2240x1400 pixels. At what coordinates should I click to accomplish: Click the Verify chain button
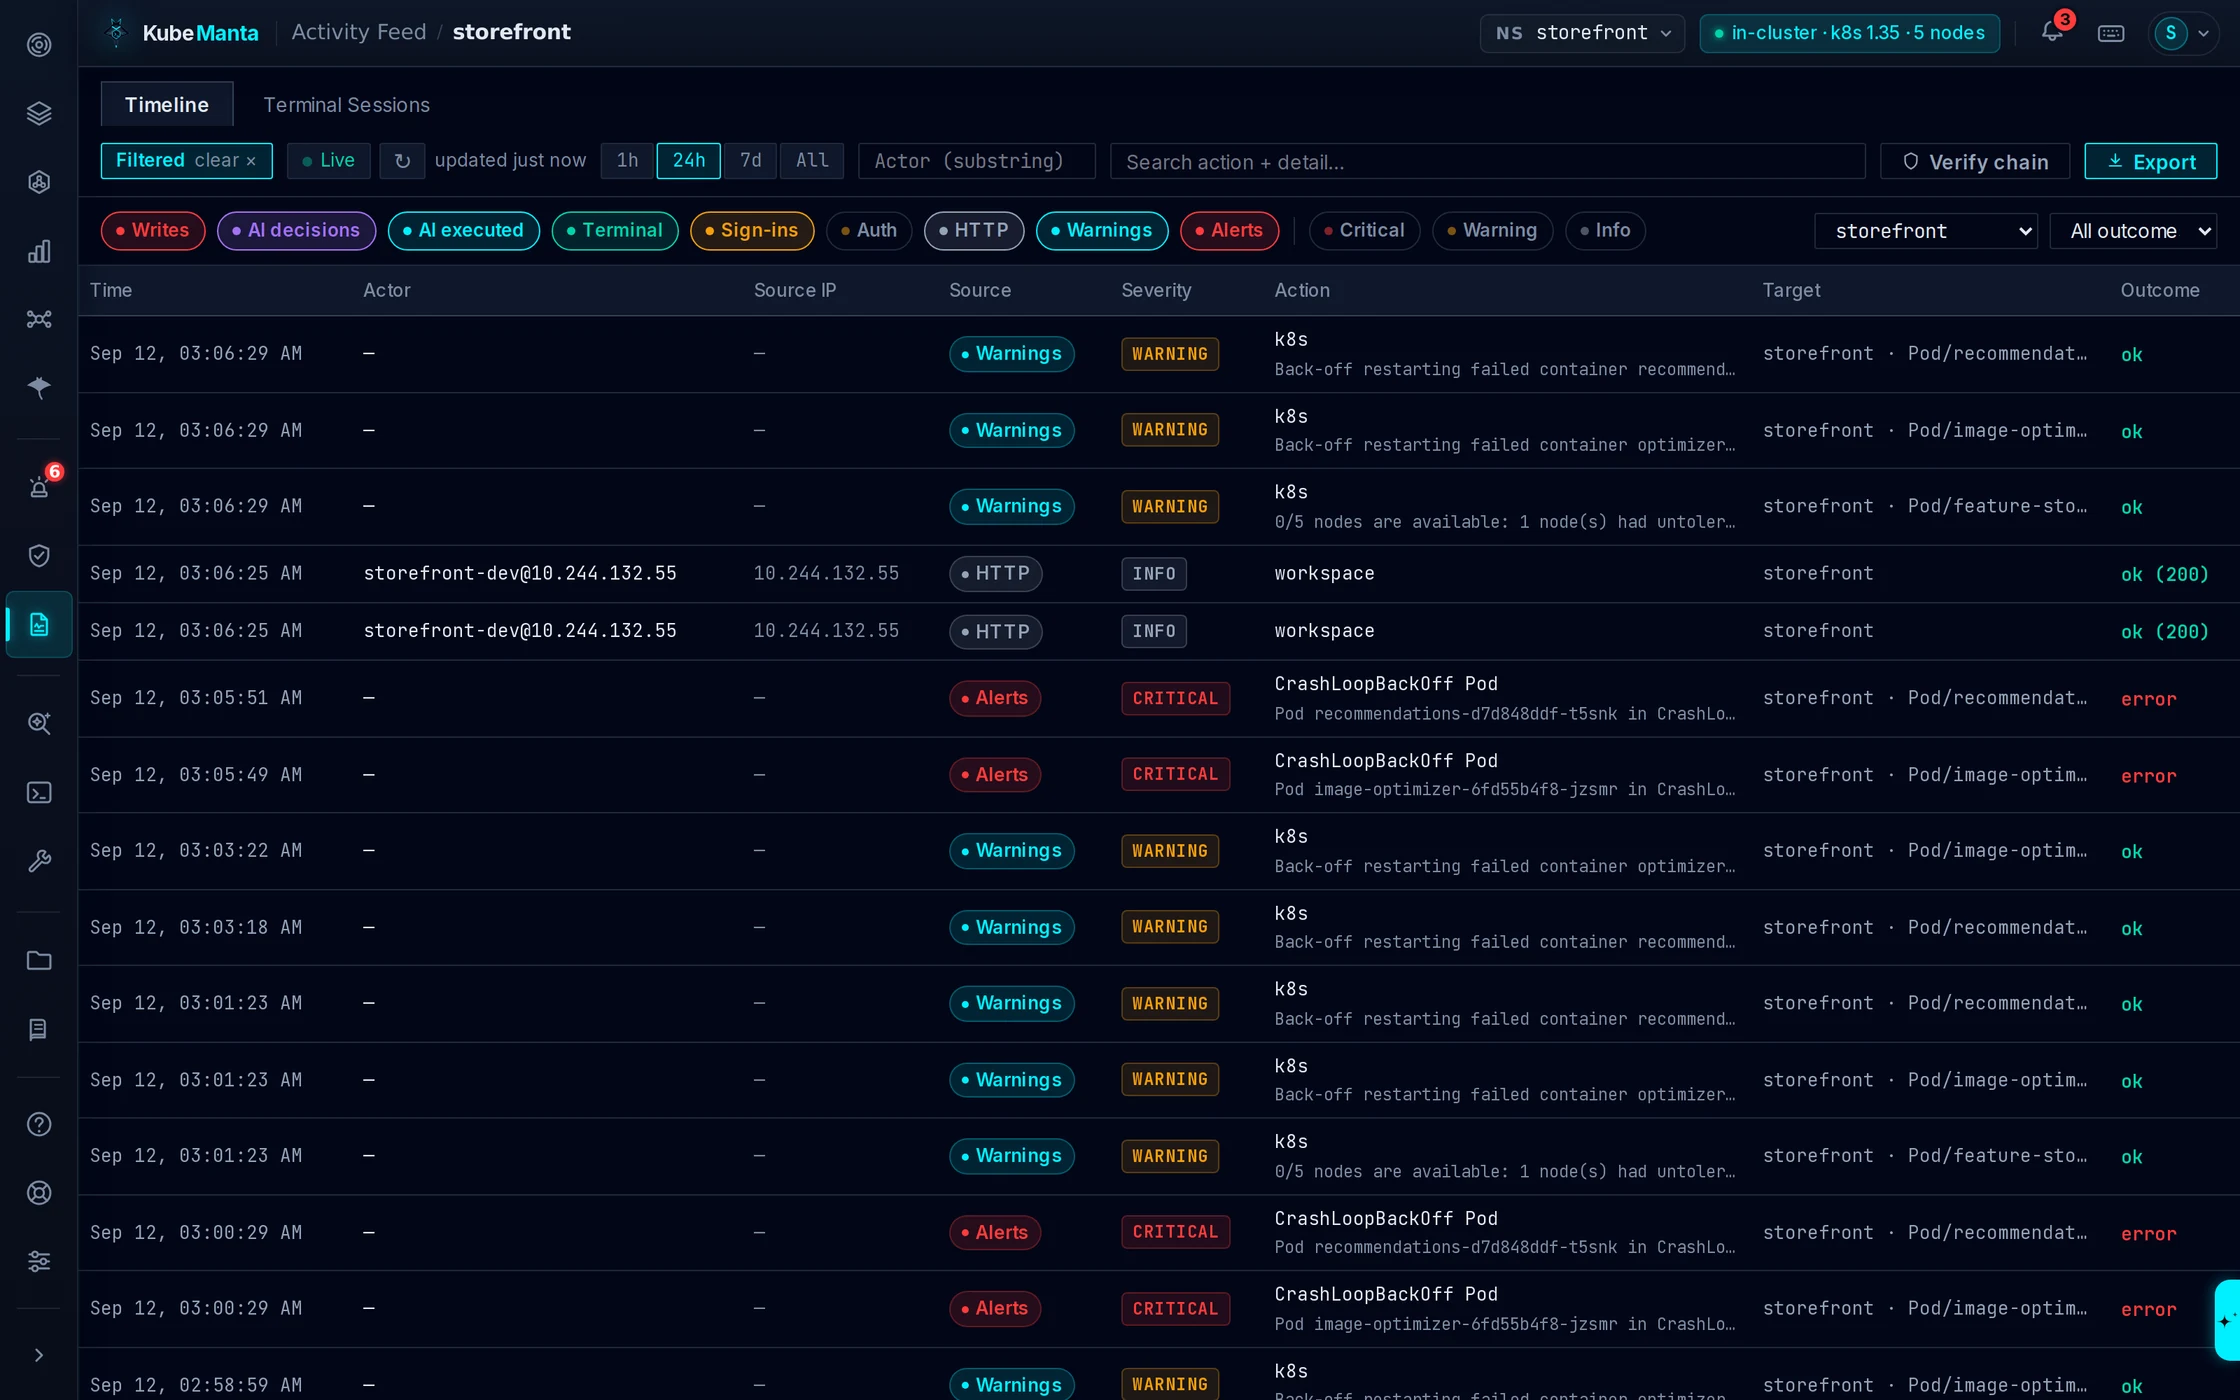(1975, 162)
